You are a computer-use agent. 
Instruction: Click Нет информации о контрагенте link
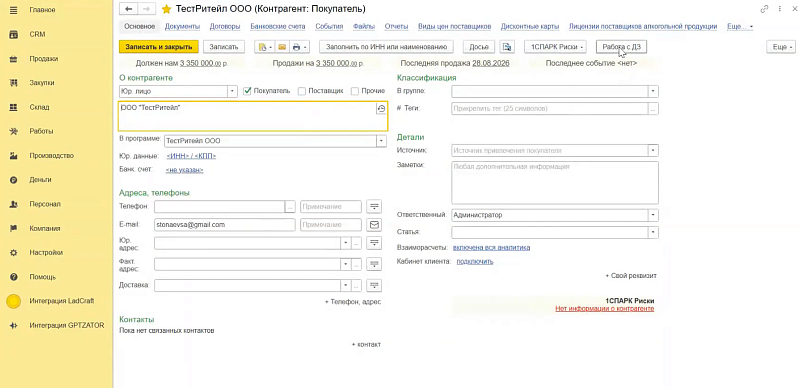[605, 309]
